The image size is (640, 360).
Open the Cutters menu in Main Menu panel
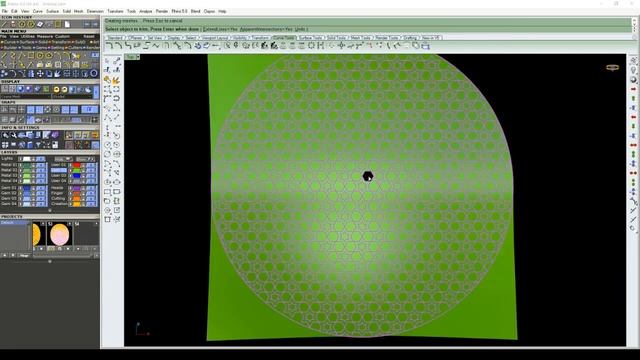[x=75, y=48]
